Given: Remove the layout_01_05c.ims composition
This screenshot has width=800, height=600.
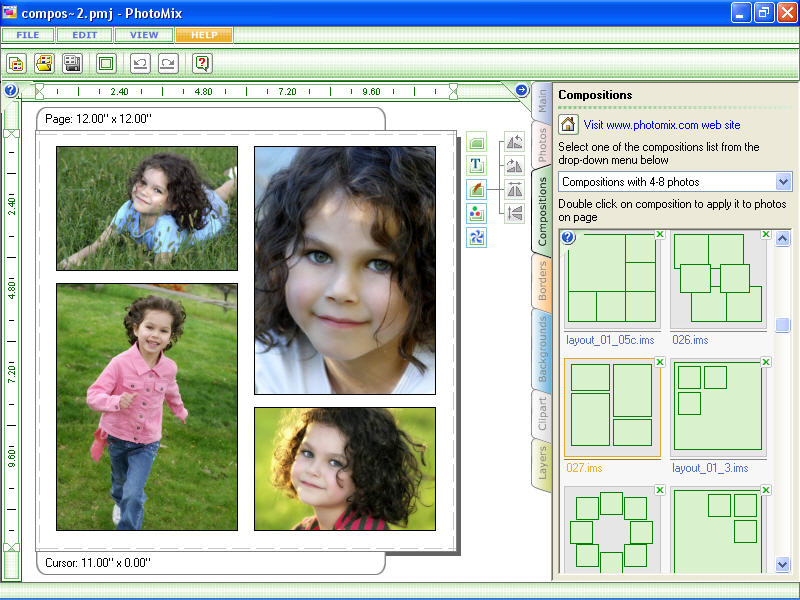Looking at the screenshot, I should (x=660, y=234).
